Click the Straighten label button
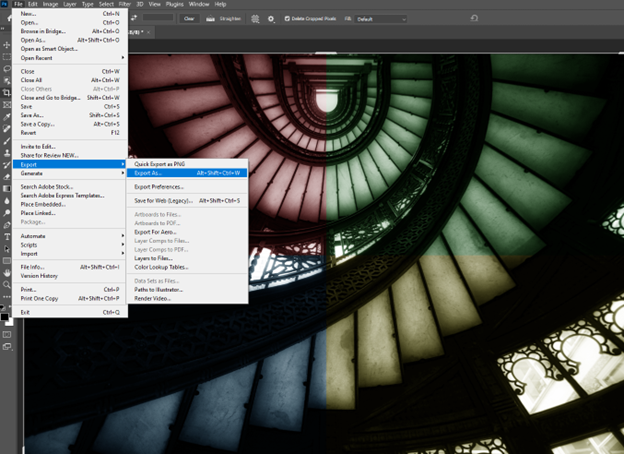Viewport: 624px width, 454px height. click(230, 19)
